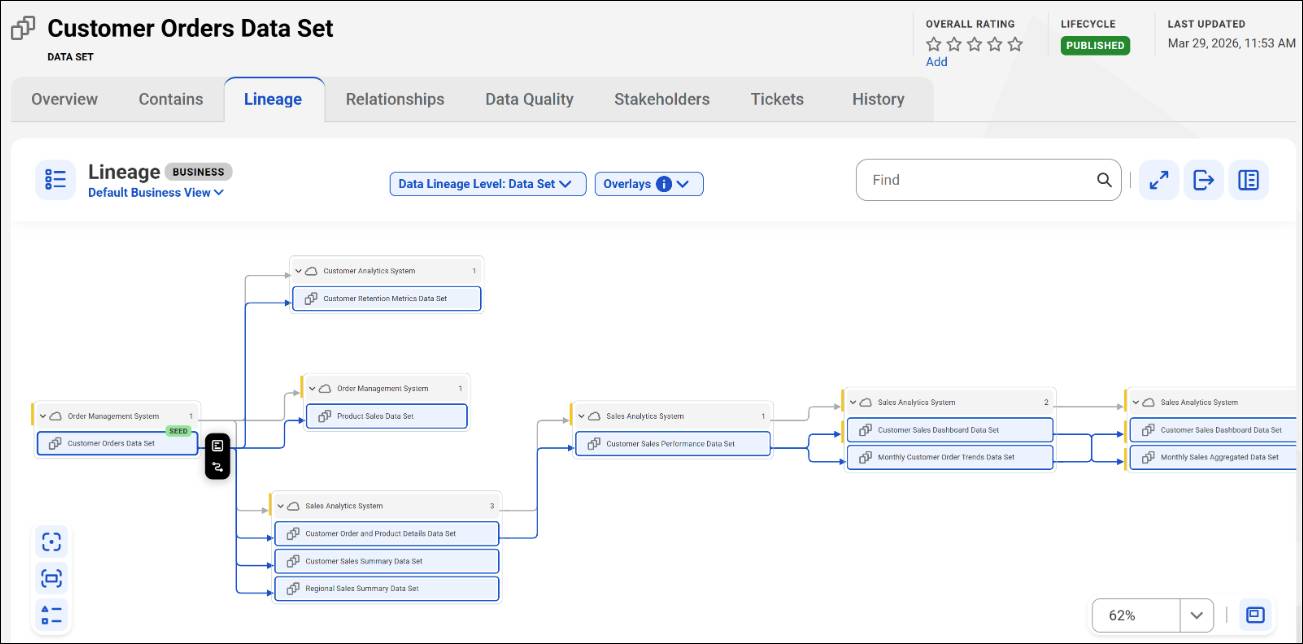Click upper icon in black node popup
The image size is (1303, 644).
pyautogui.click(x=218, y=446)
